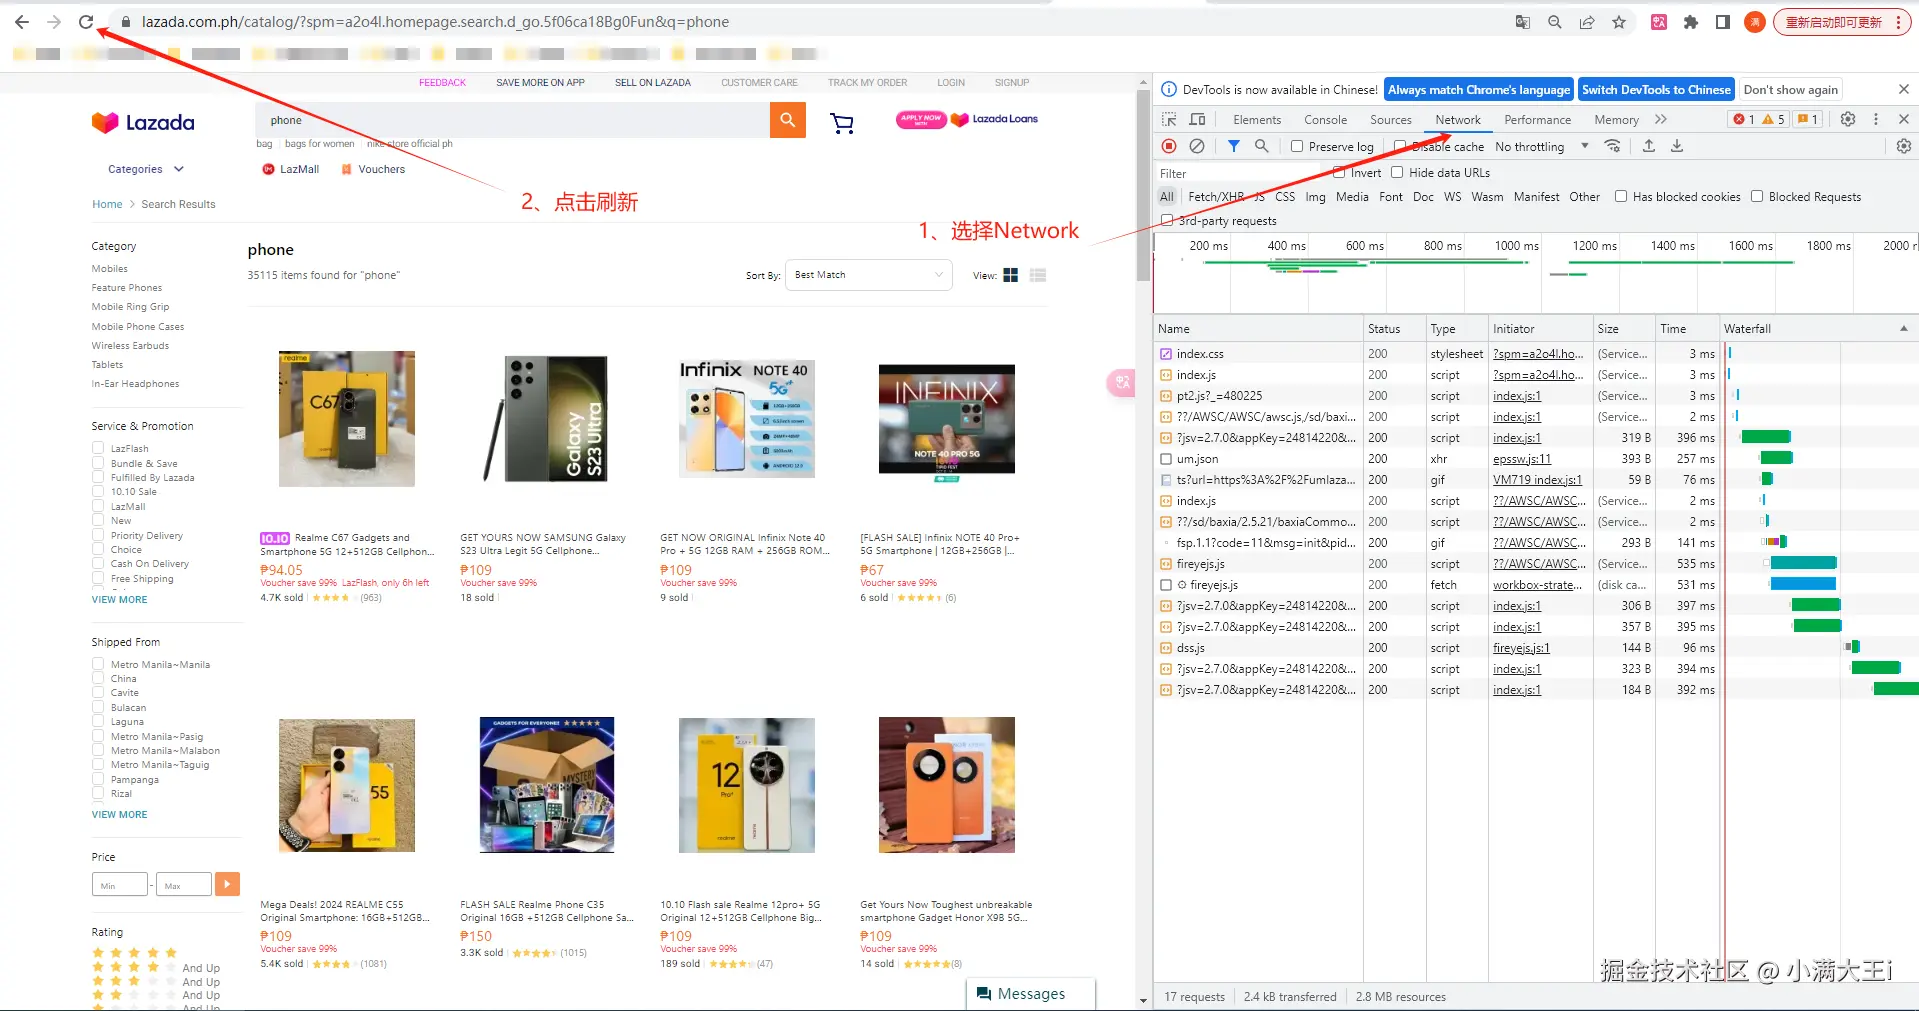The width and height of the screenshot is (1919, 1011).
Task: Select the Network tab
Action: tap(1458, 120)
